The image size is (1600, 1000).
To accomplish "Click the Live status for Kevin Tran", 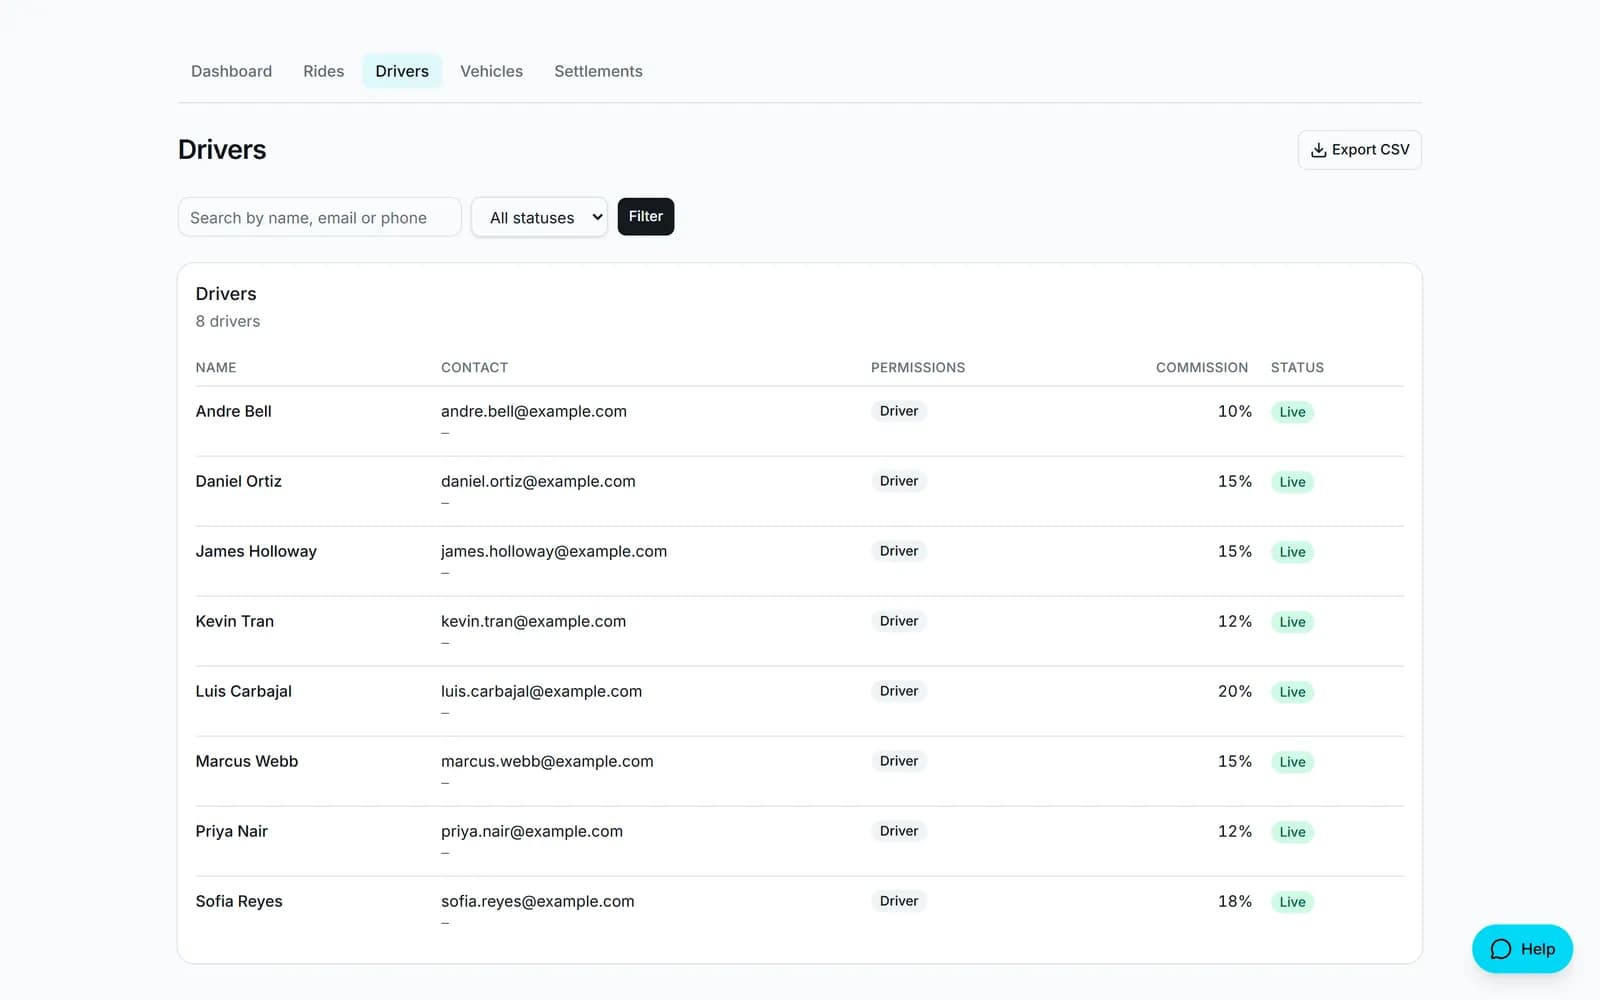I will click(1292, 622).
